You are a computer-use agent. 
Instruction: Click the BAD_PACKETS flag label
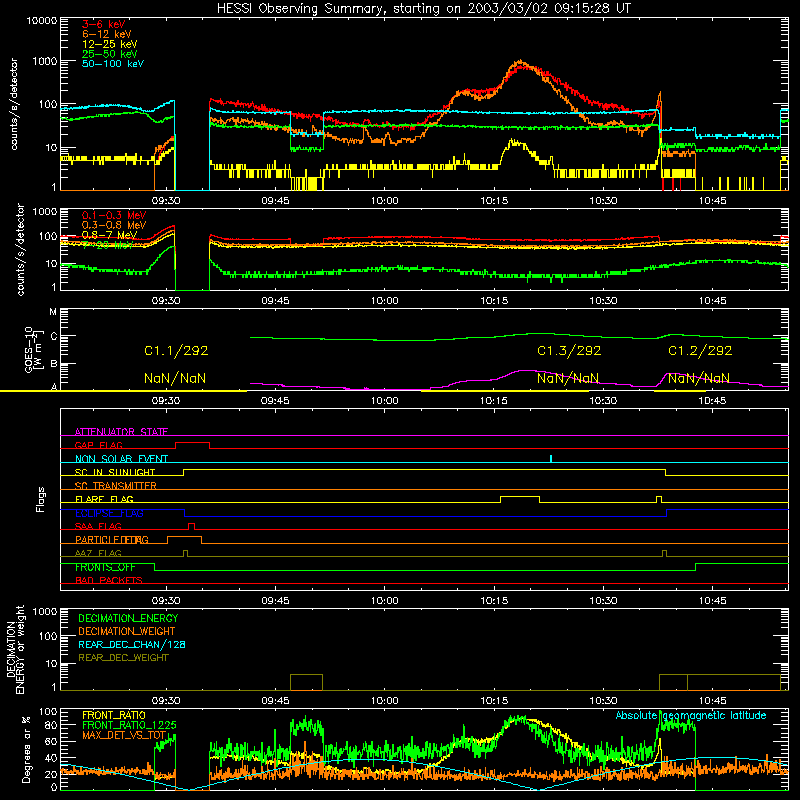point(109,580)
